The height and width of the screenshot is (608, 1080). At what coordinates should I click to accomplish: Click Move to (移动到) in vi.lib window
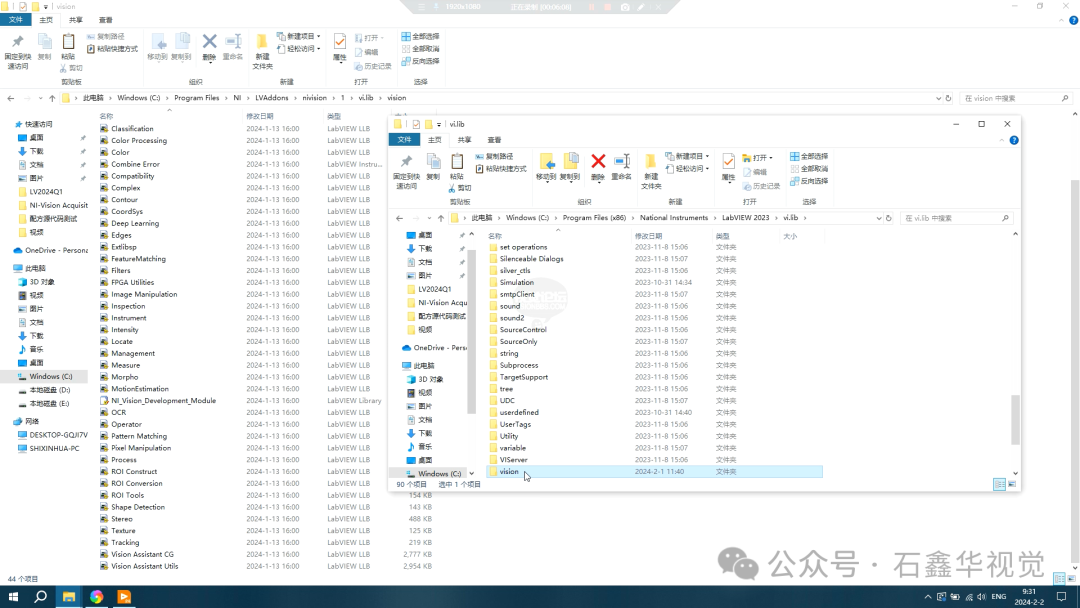pos(546,167)
